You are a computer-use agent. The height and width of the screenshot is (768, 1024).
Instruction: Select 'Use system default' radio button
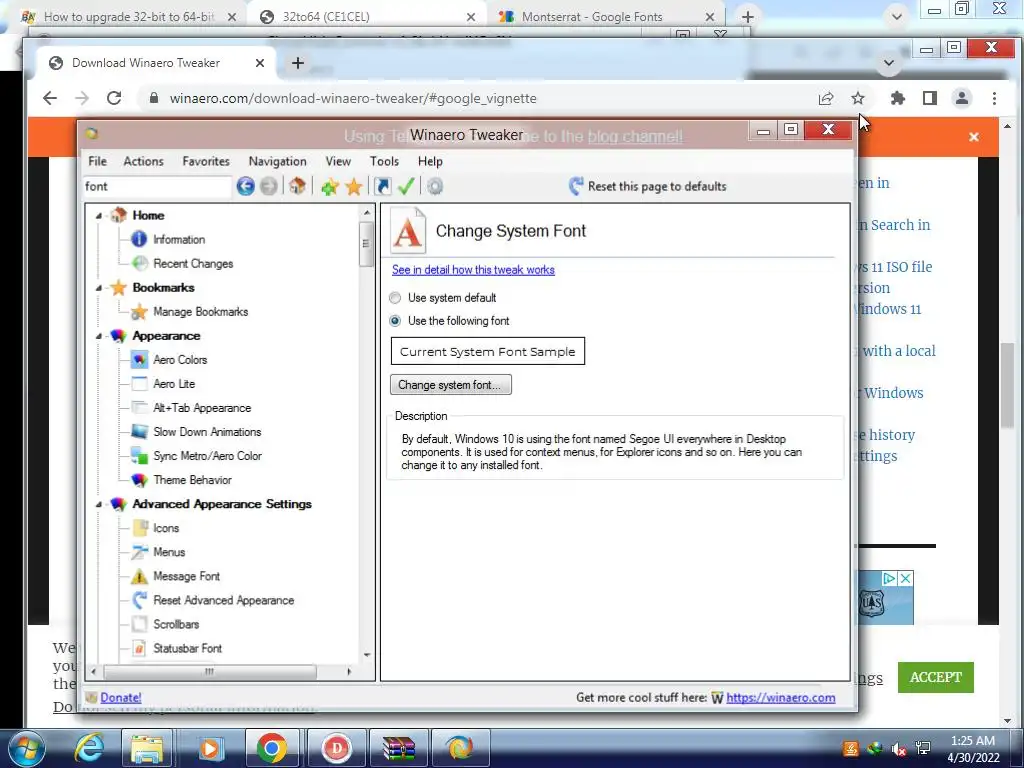395,298
